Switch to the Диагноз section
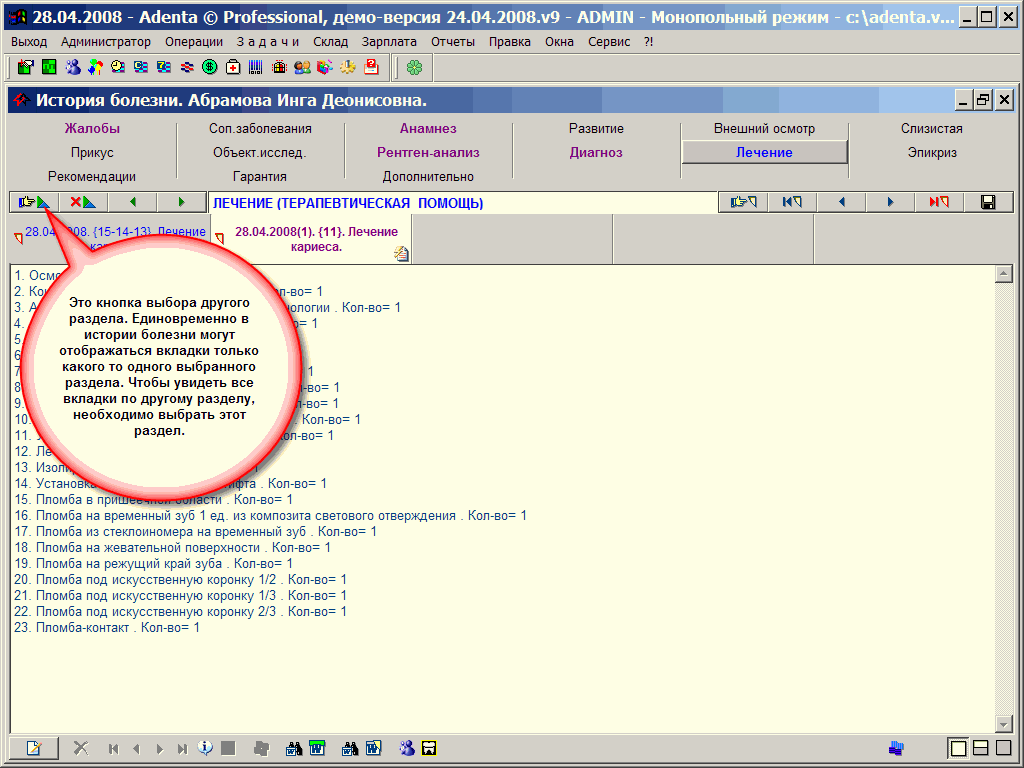1024x768 pixels. pos(596,153)
